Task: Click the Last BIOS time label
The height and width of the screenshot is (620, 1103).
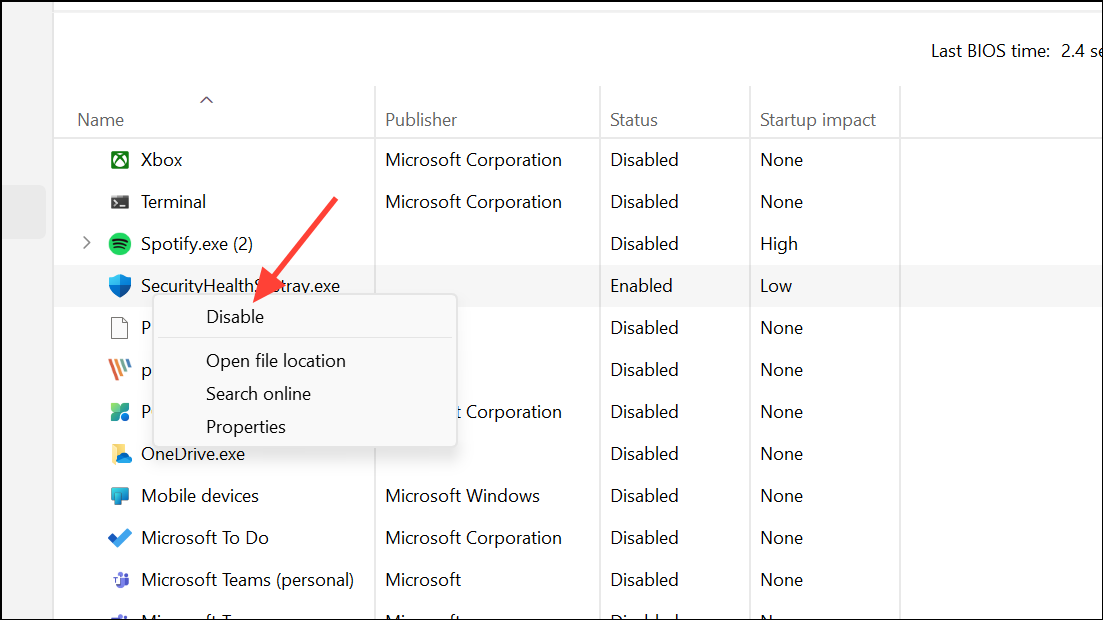Action: (990, 51)
